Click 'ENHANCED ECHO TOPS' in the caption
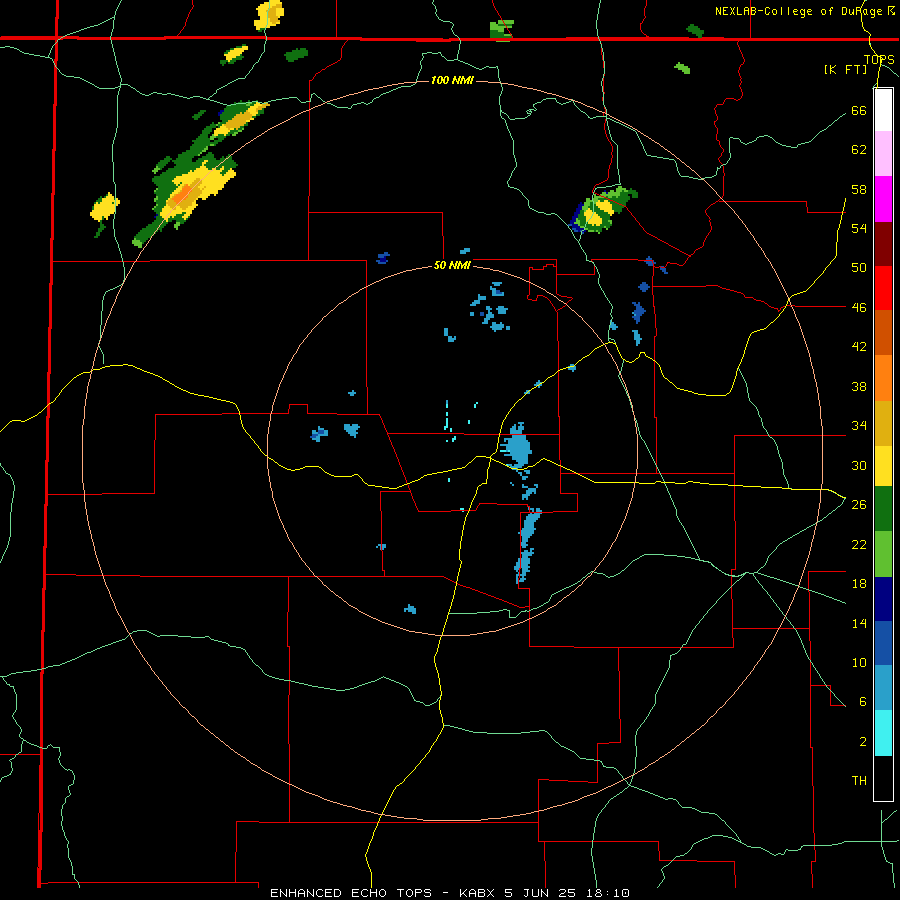Screen dimensions: 900x900 (x=351, y=893)
